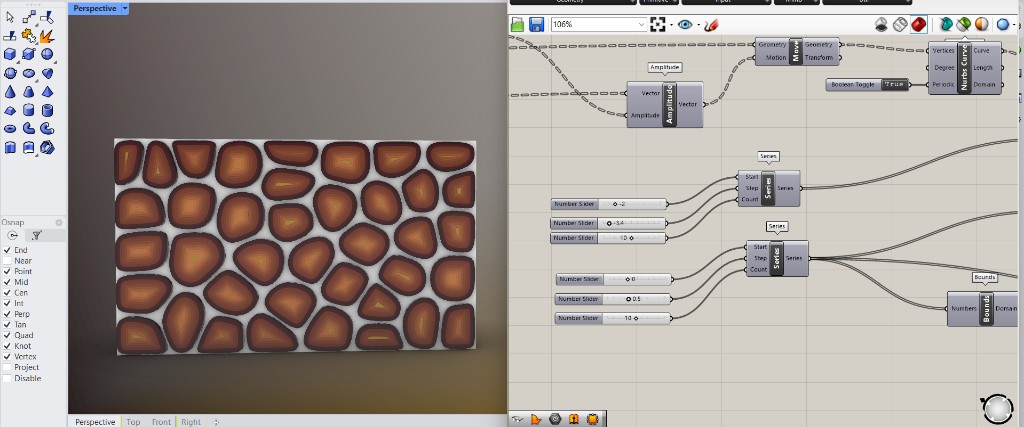Enable the Project osnap checkbox
Viewport: 1024px width, 427px height.
[7, 367]
